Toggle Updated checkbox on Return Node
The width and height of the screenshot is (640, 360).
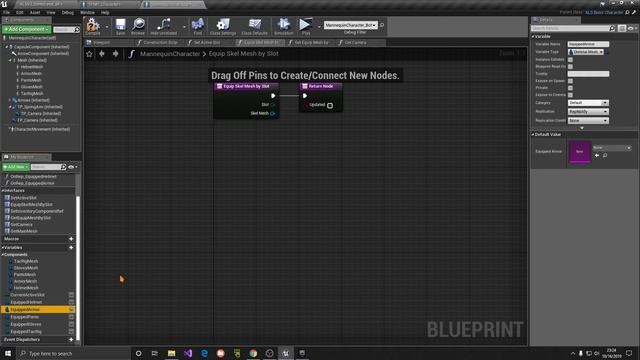330,106
